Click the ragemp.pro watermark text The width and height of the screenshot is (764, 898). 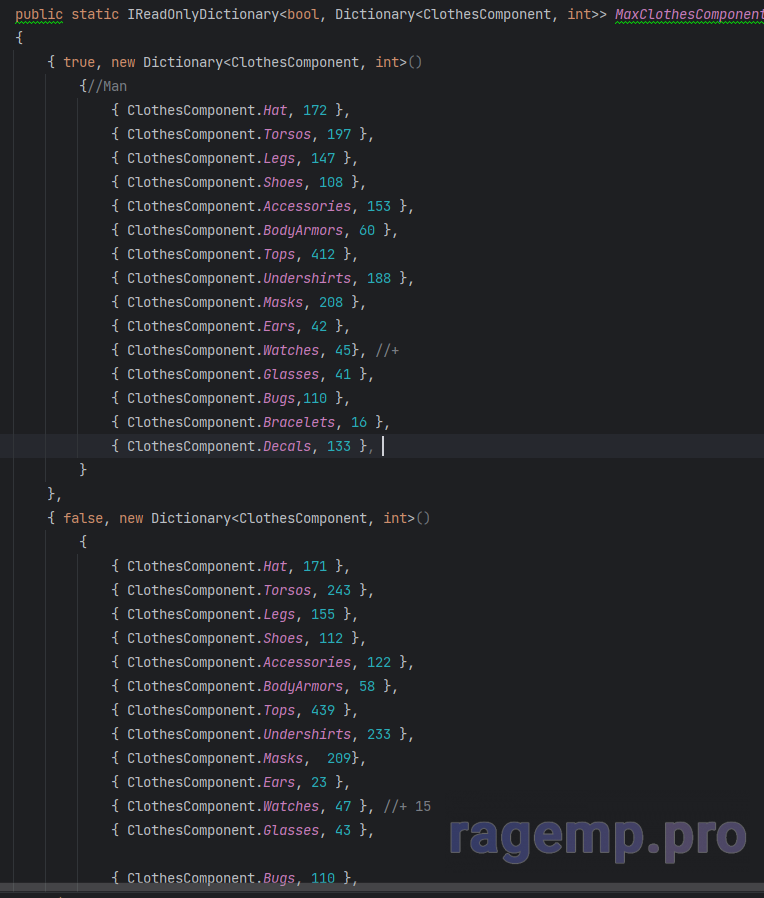(x=598, y=839)
